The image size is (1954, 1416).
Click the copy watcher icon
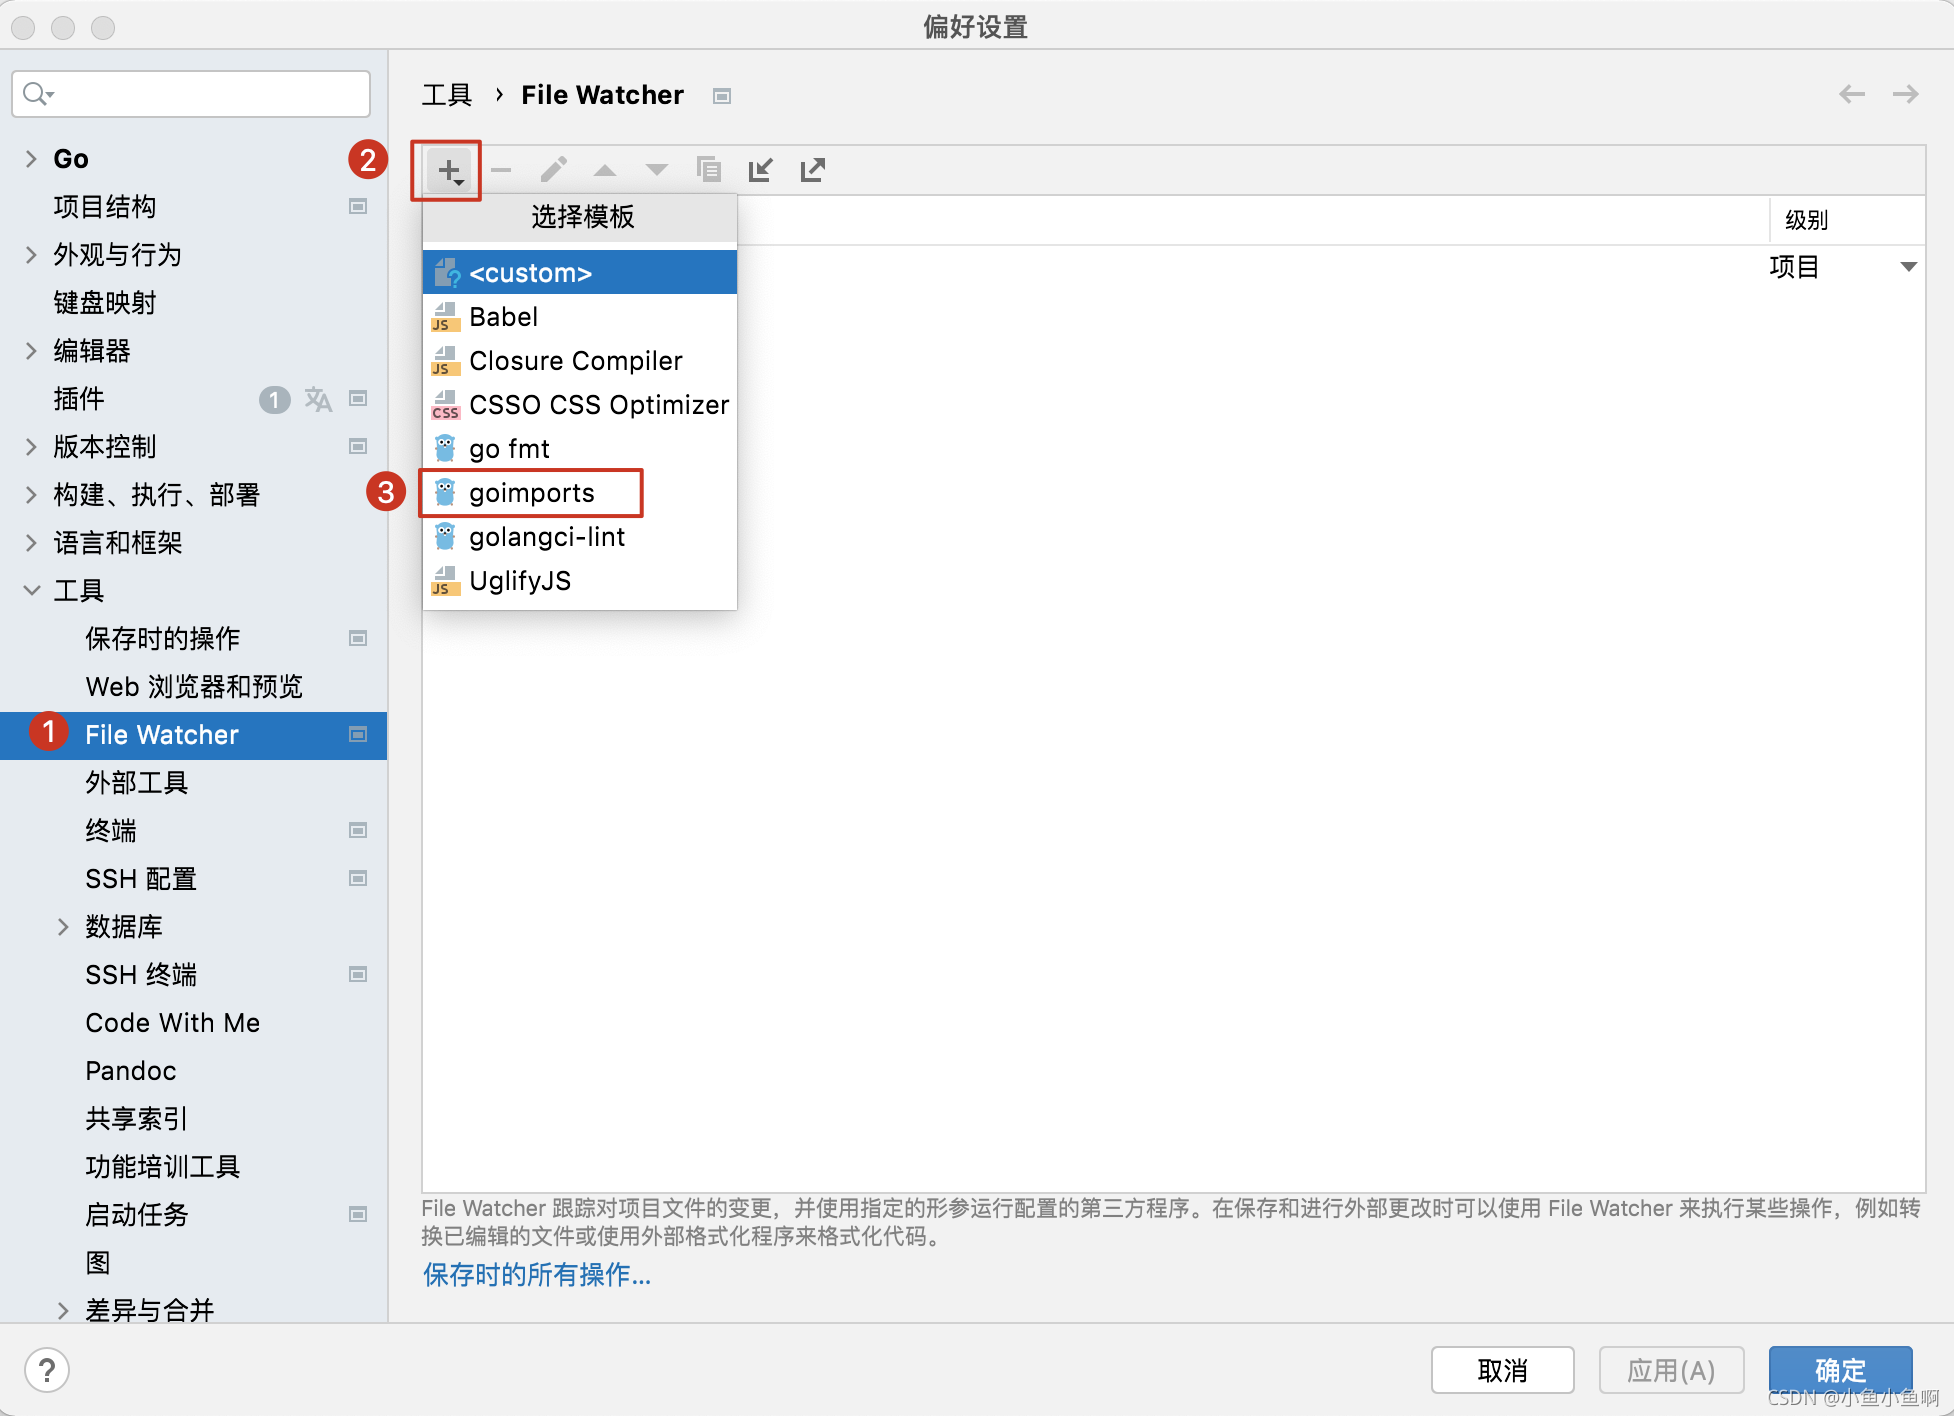[x=709, y=170]
